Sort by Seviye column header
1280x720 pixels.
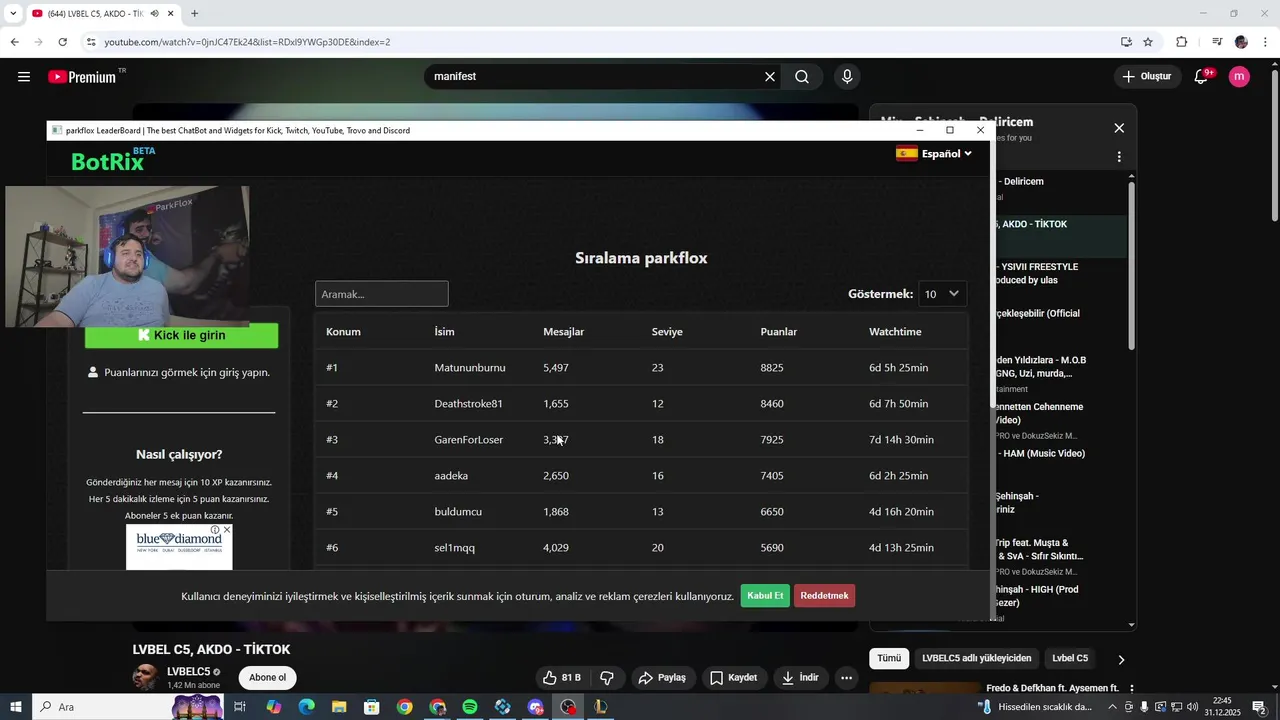click(x=667, y=332)
